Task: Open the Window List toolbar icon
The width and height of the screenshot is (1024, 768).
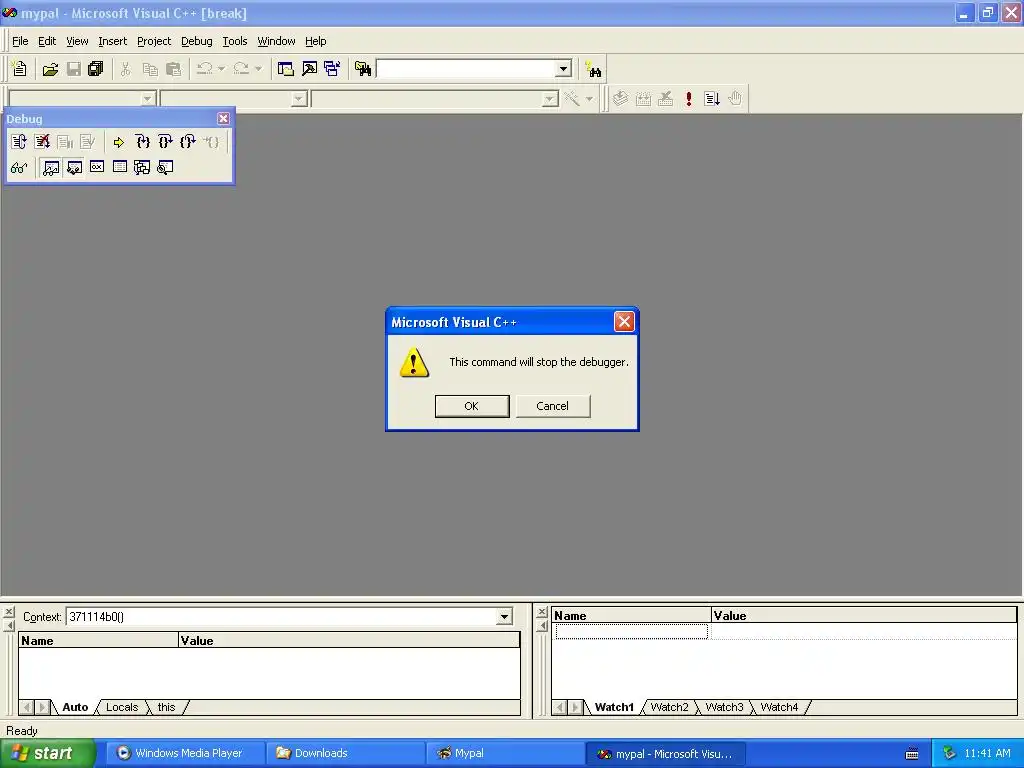Action: click(332, 69)
